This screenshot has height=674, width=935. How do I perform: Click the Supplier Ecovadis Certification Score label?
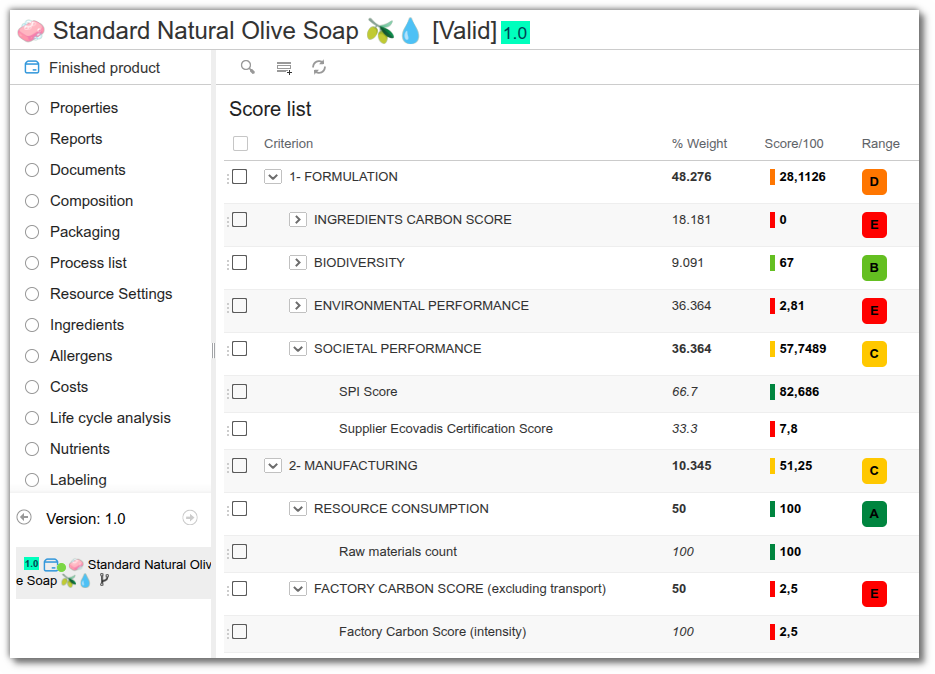(445, 429)
